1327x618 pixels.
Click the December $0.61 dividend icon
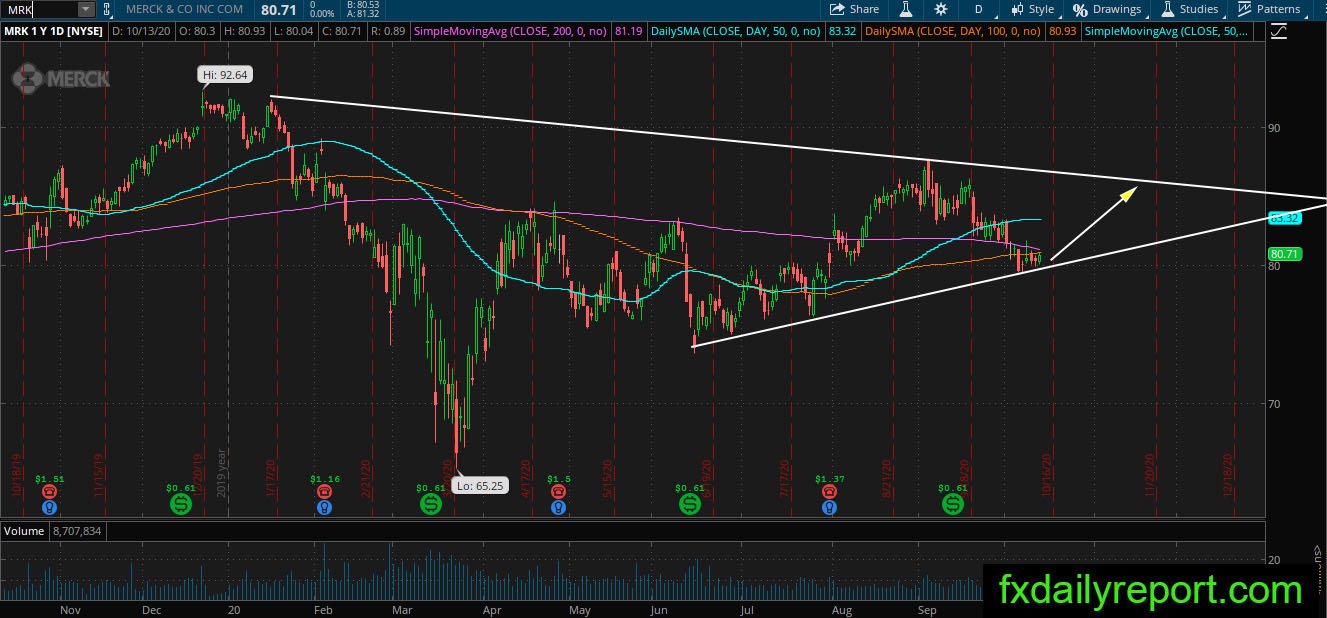(x=181, y=503)
